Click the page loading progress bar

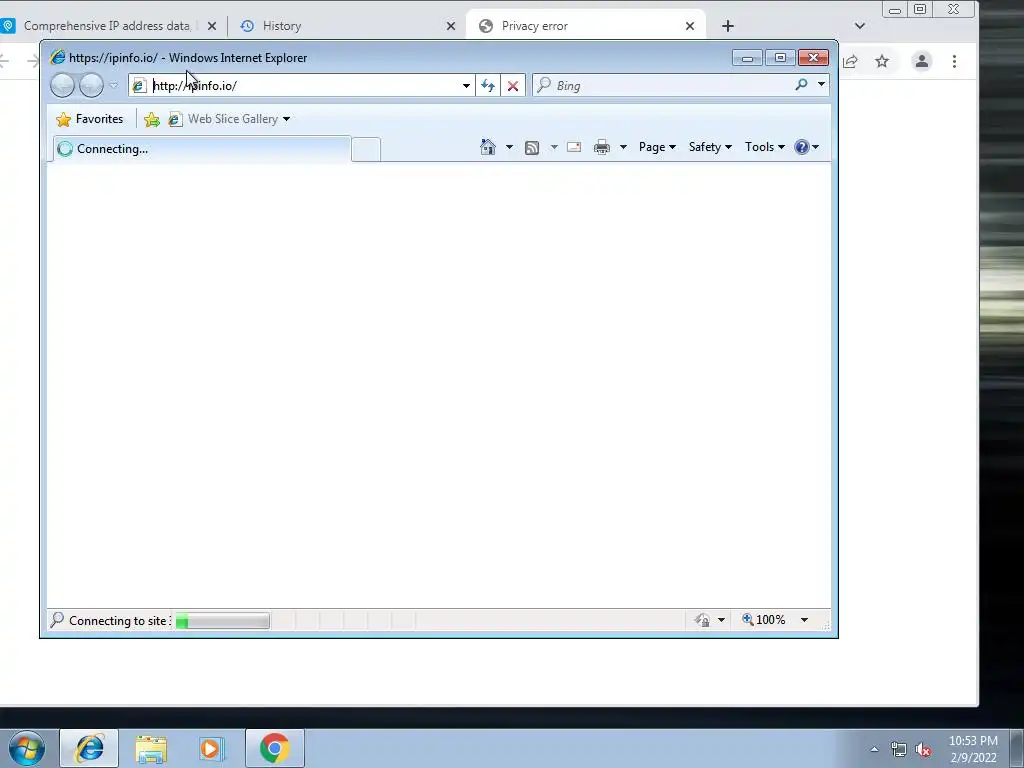[222, 620]
